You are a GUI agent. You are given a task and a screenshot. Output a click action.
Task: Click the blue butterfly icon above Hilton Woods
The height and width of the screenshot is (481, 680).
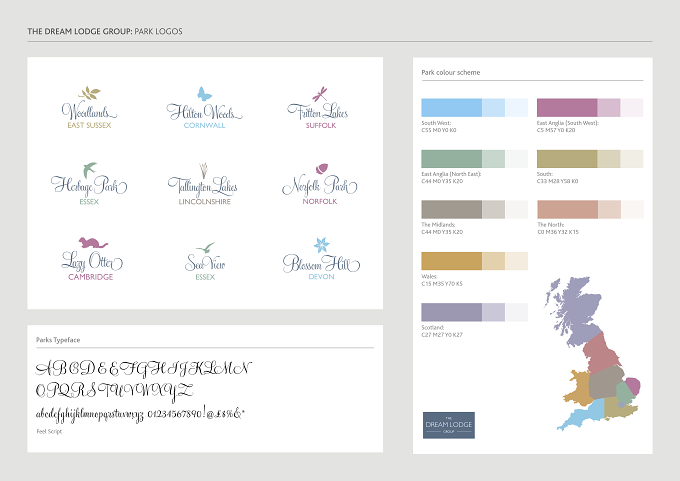204,94
